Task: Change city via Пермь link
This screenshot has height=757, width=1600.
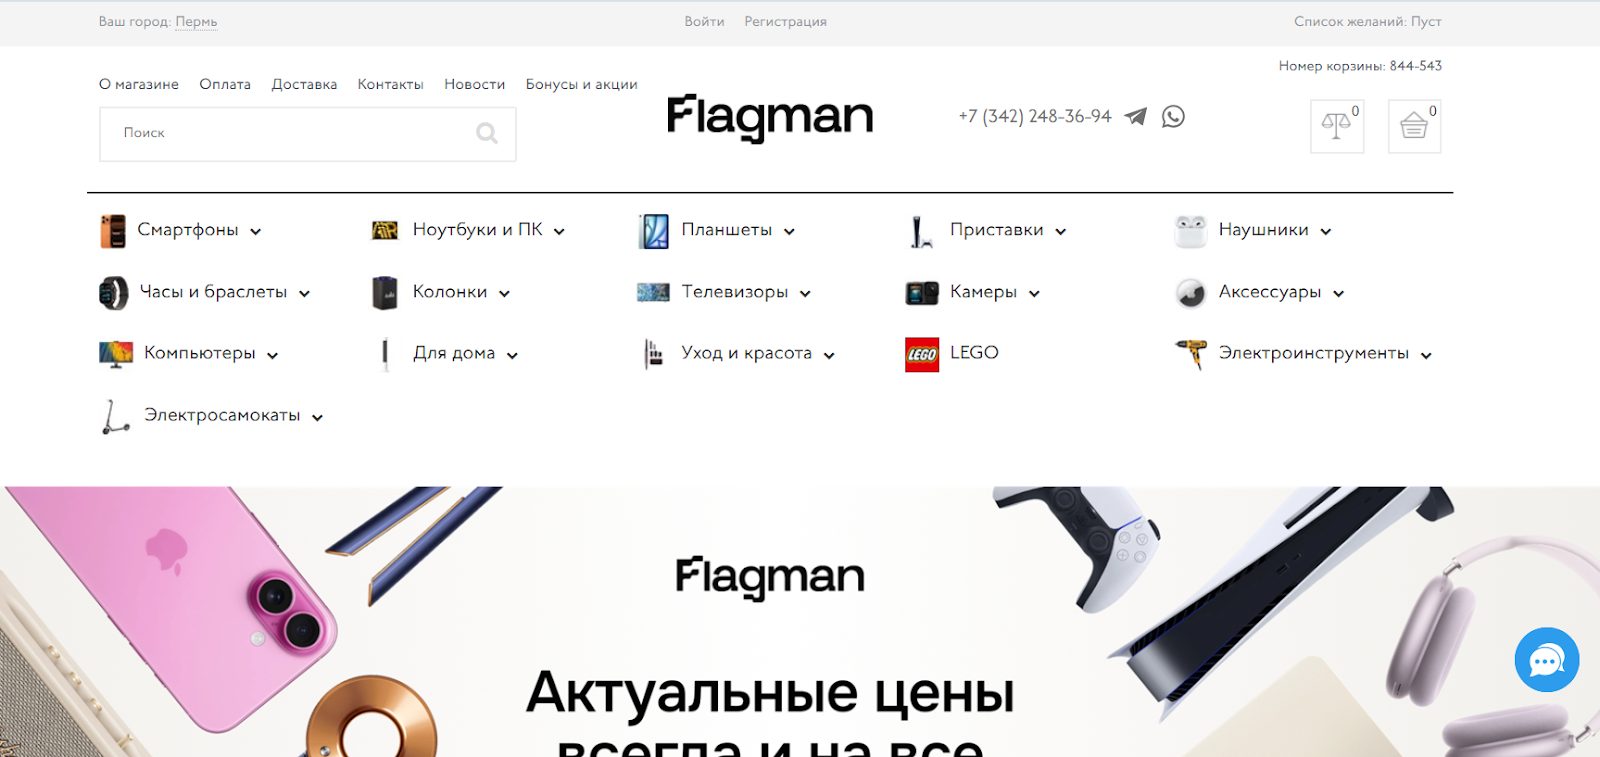Action: [x=196, y=21]
